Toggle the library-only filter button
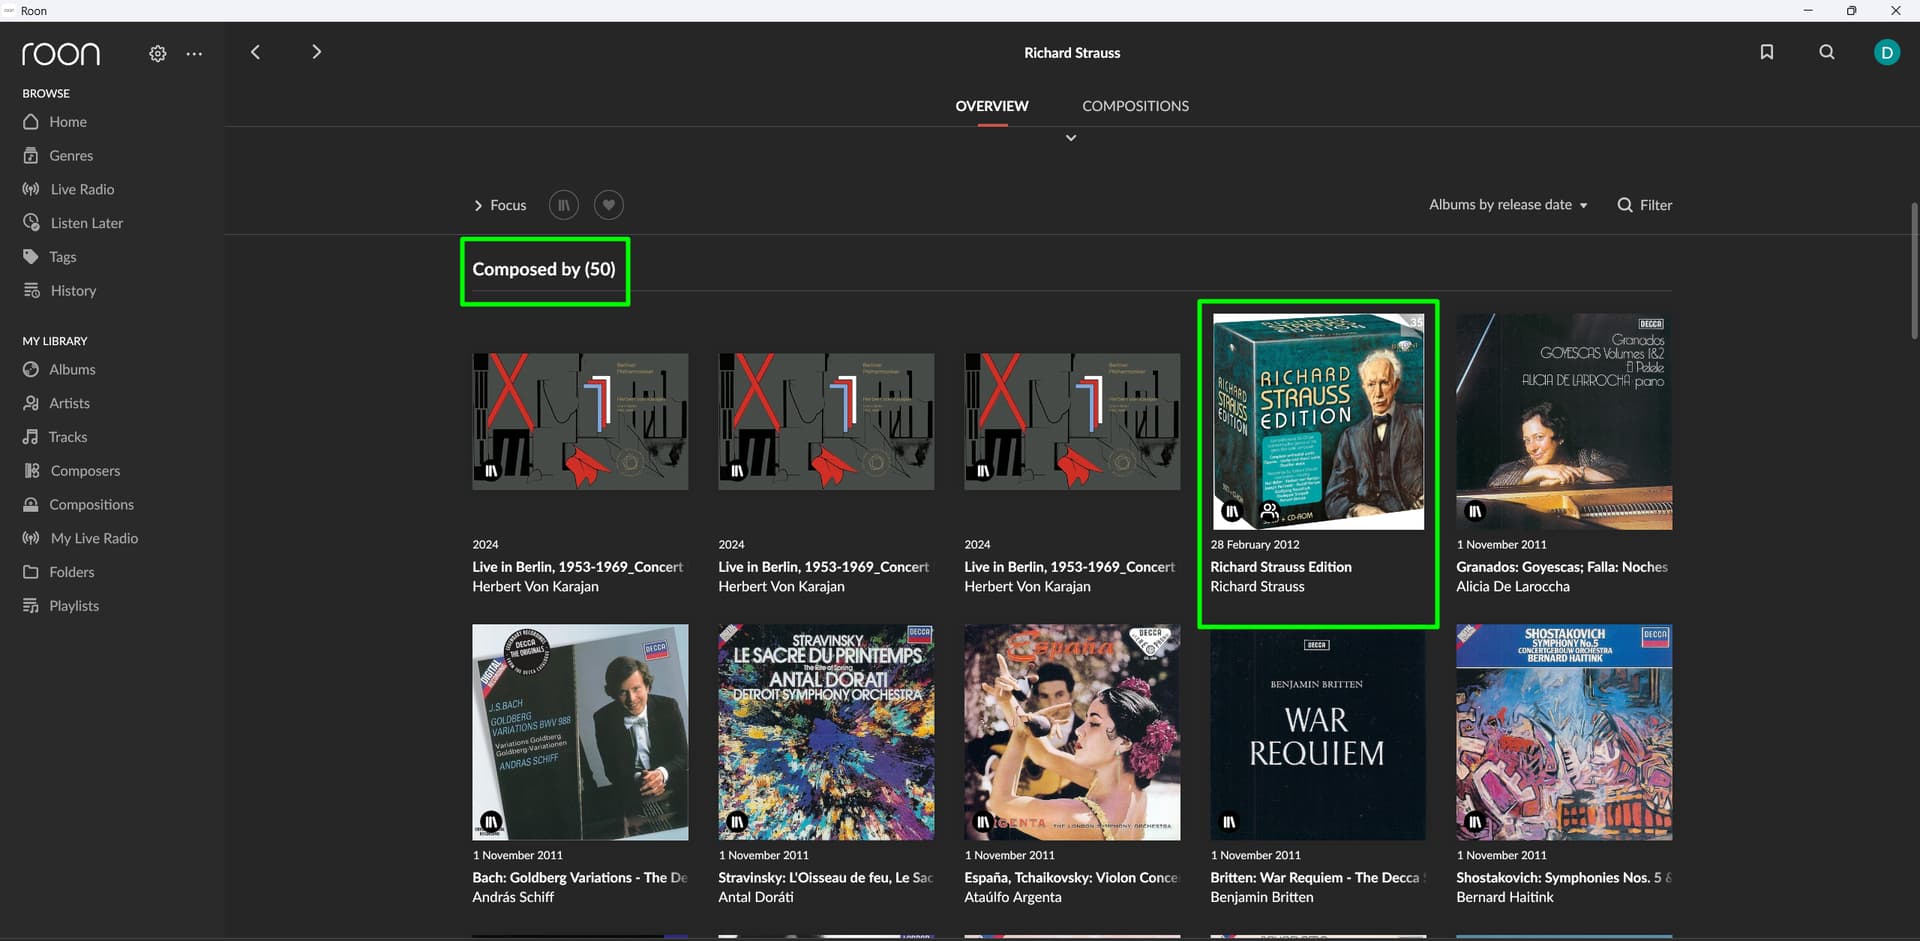 [563, 205]
